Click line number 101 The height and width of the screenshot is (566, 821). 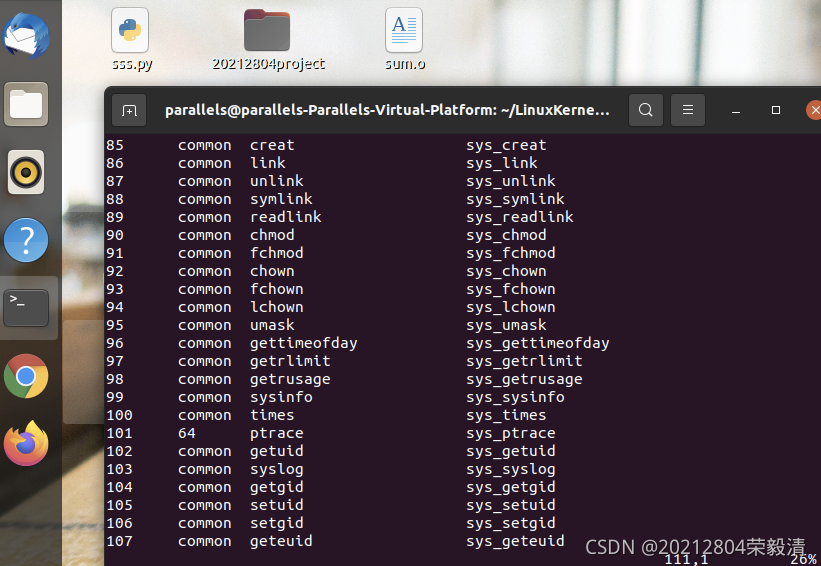(119, 433)
